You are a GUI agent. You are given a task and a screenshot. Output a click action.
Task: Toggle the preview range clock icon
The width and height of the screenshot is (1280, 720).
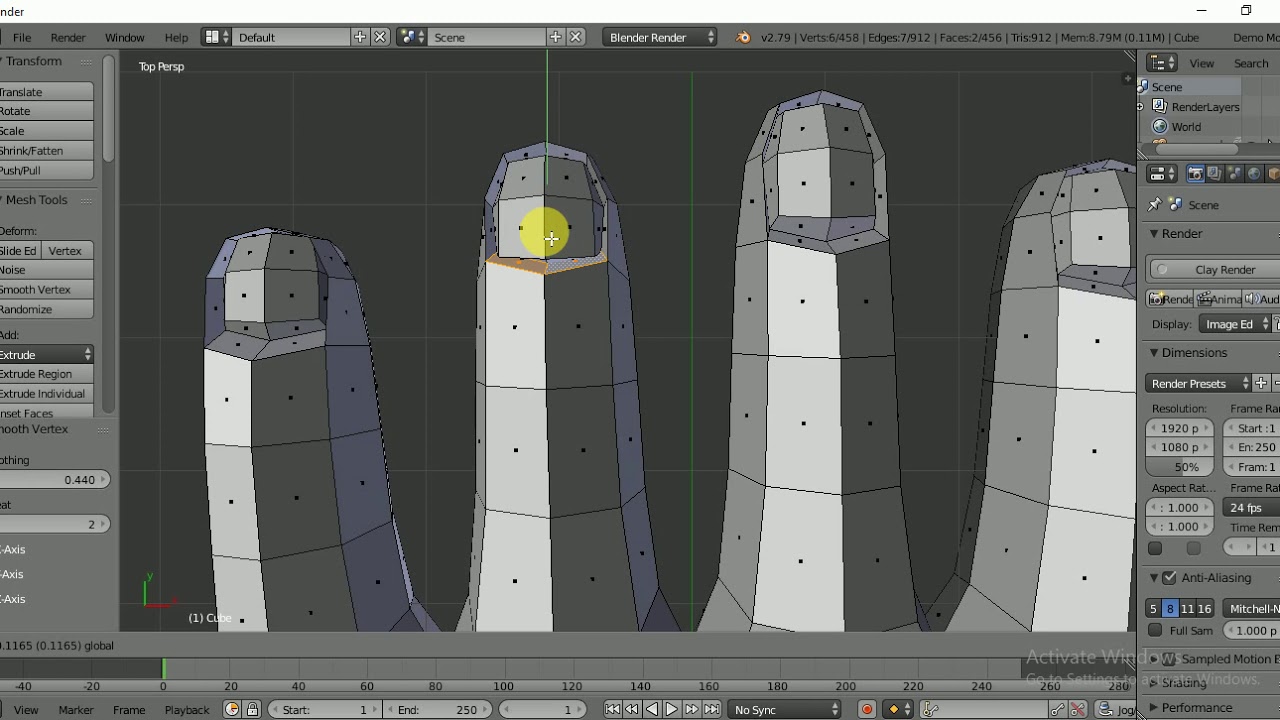point(232,709)
